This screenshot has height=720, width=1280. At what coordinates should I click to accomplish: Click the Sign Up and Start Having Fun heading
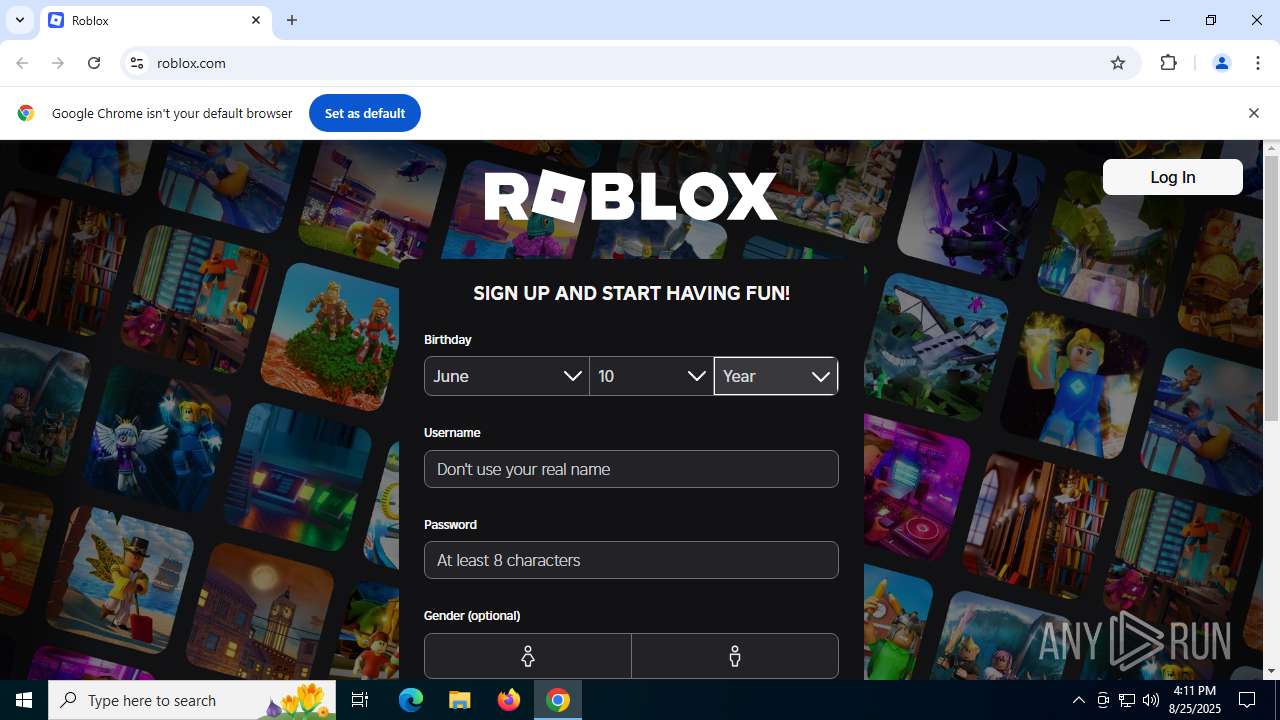pyautogui.click(x=631, y=293)
